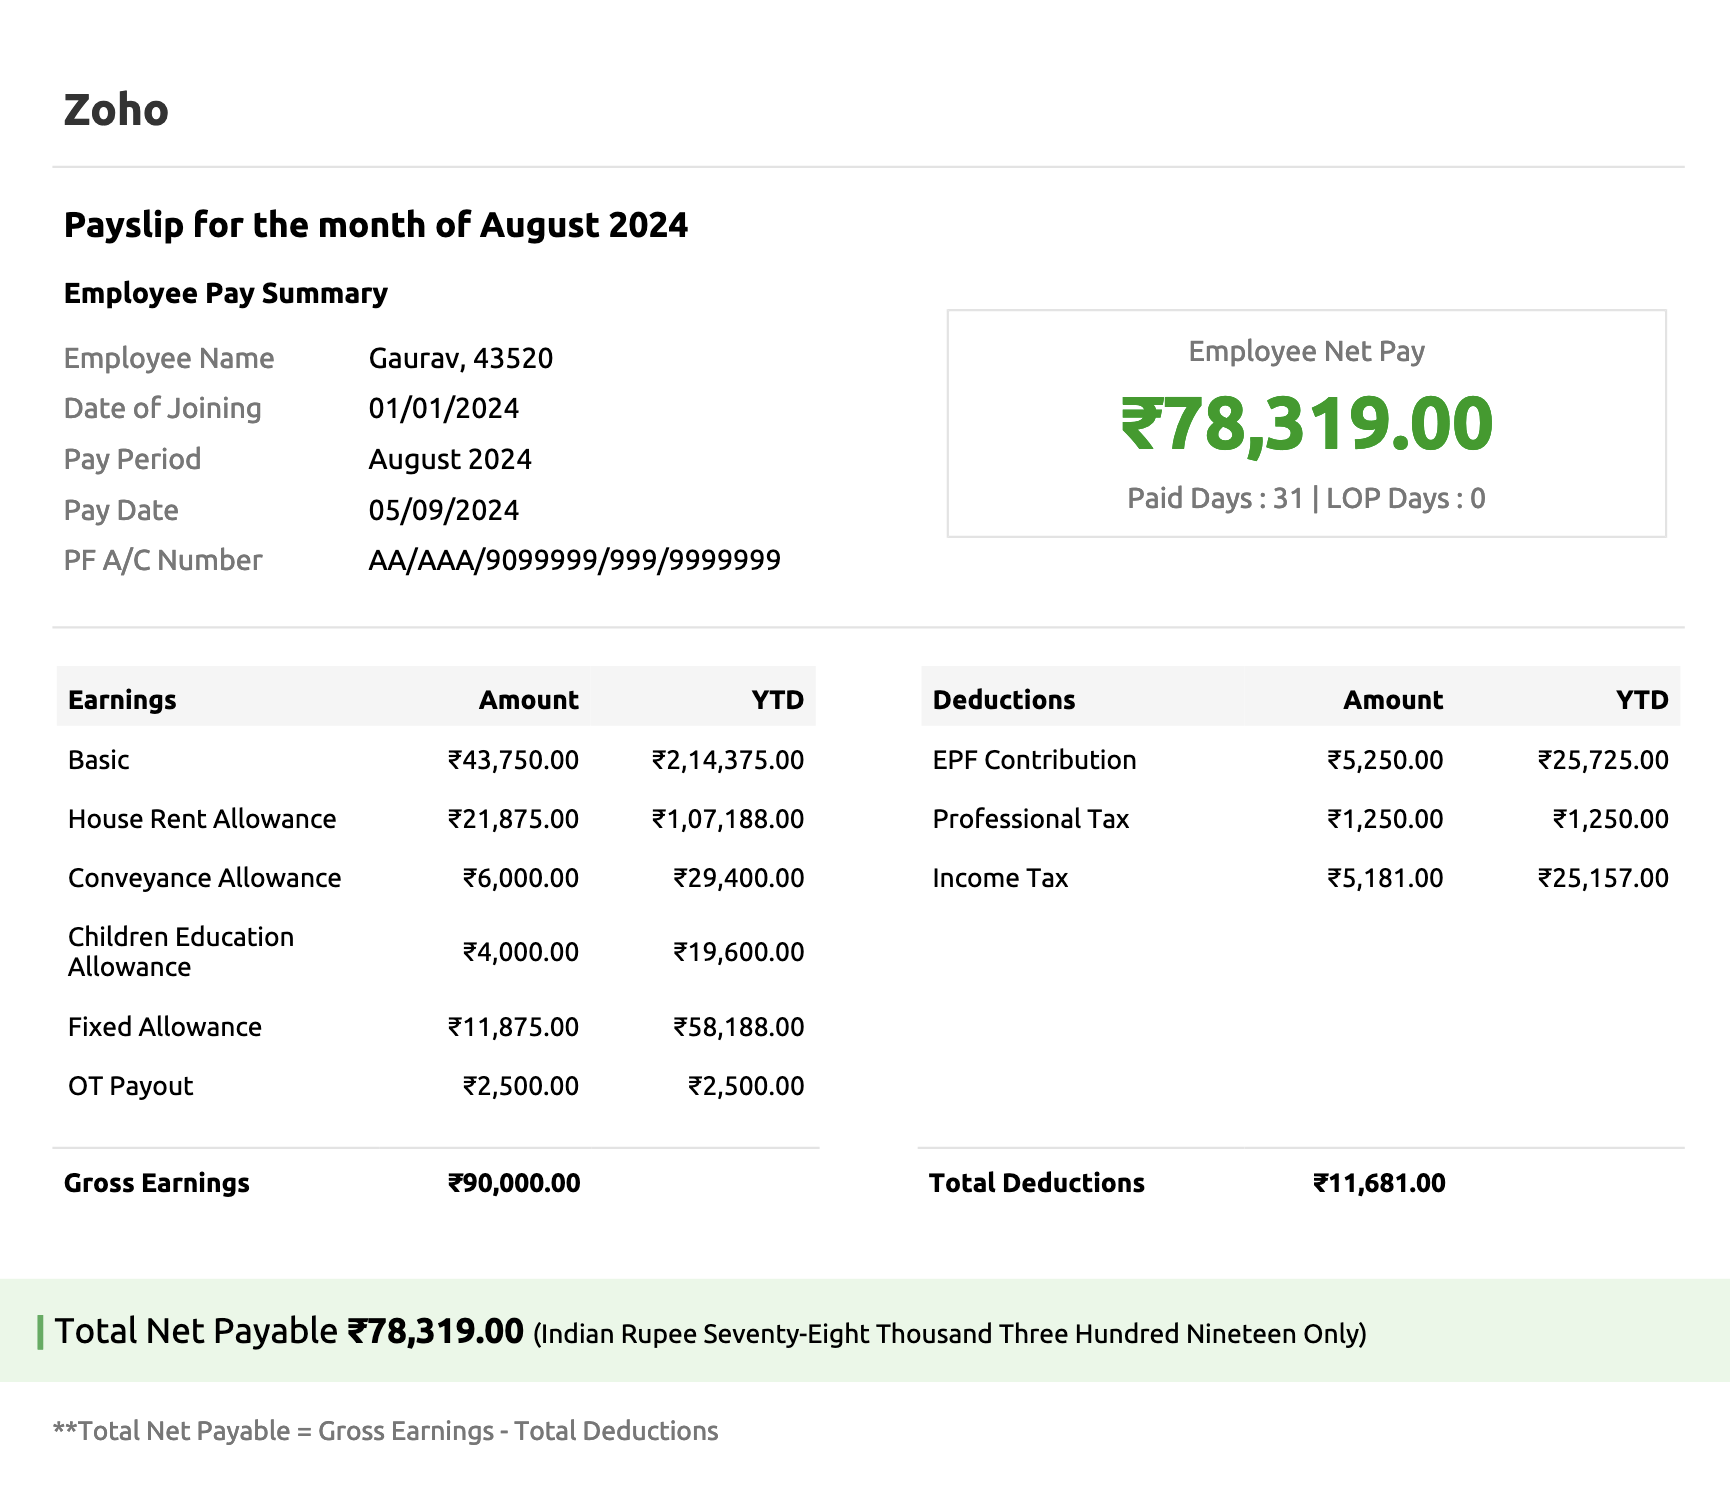
Task: Click the footnote 'Total Net Payable = Gross Earnings - Total Deductions'
Action: tap(386, 1431)
